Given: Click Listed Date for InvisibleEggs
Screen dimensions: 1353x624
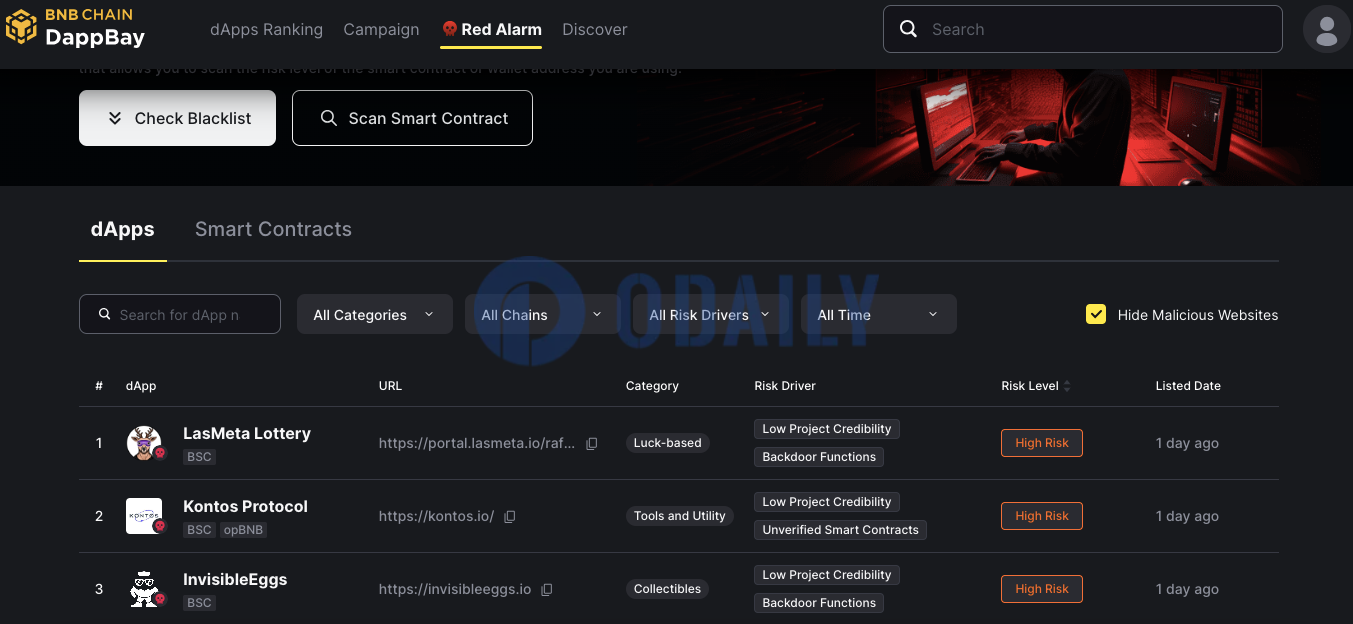Looking at the screenshot, I should point(1187,589).
